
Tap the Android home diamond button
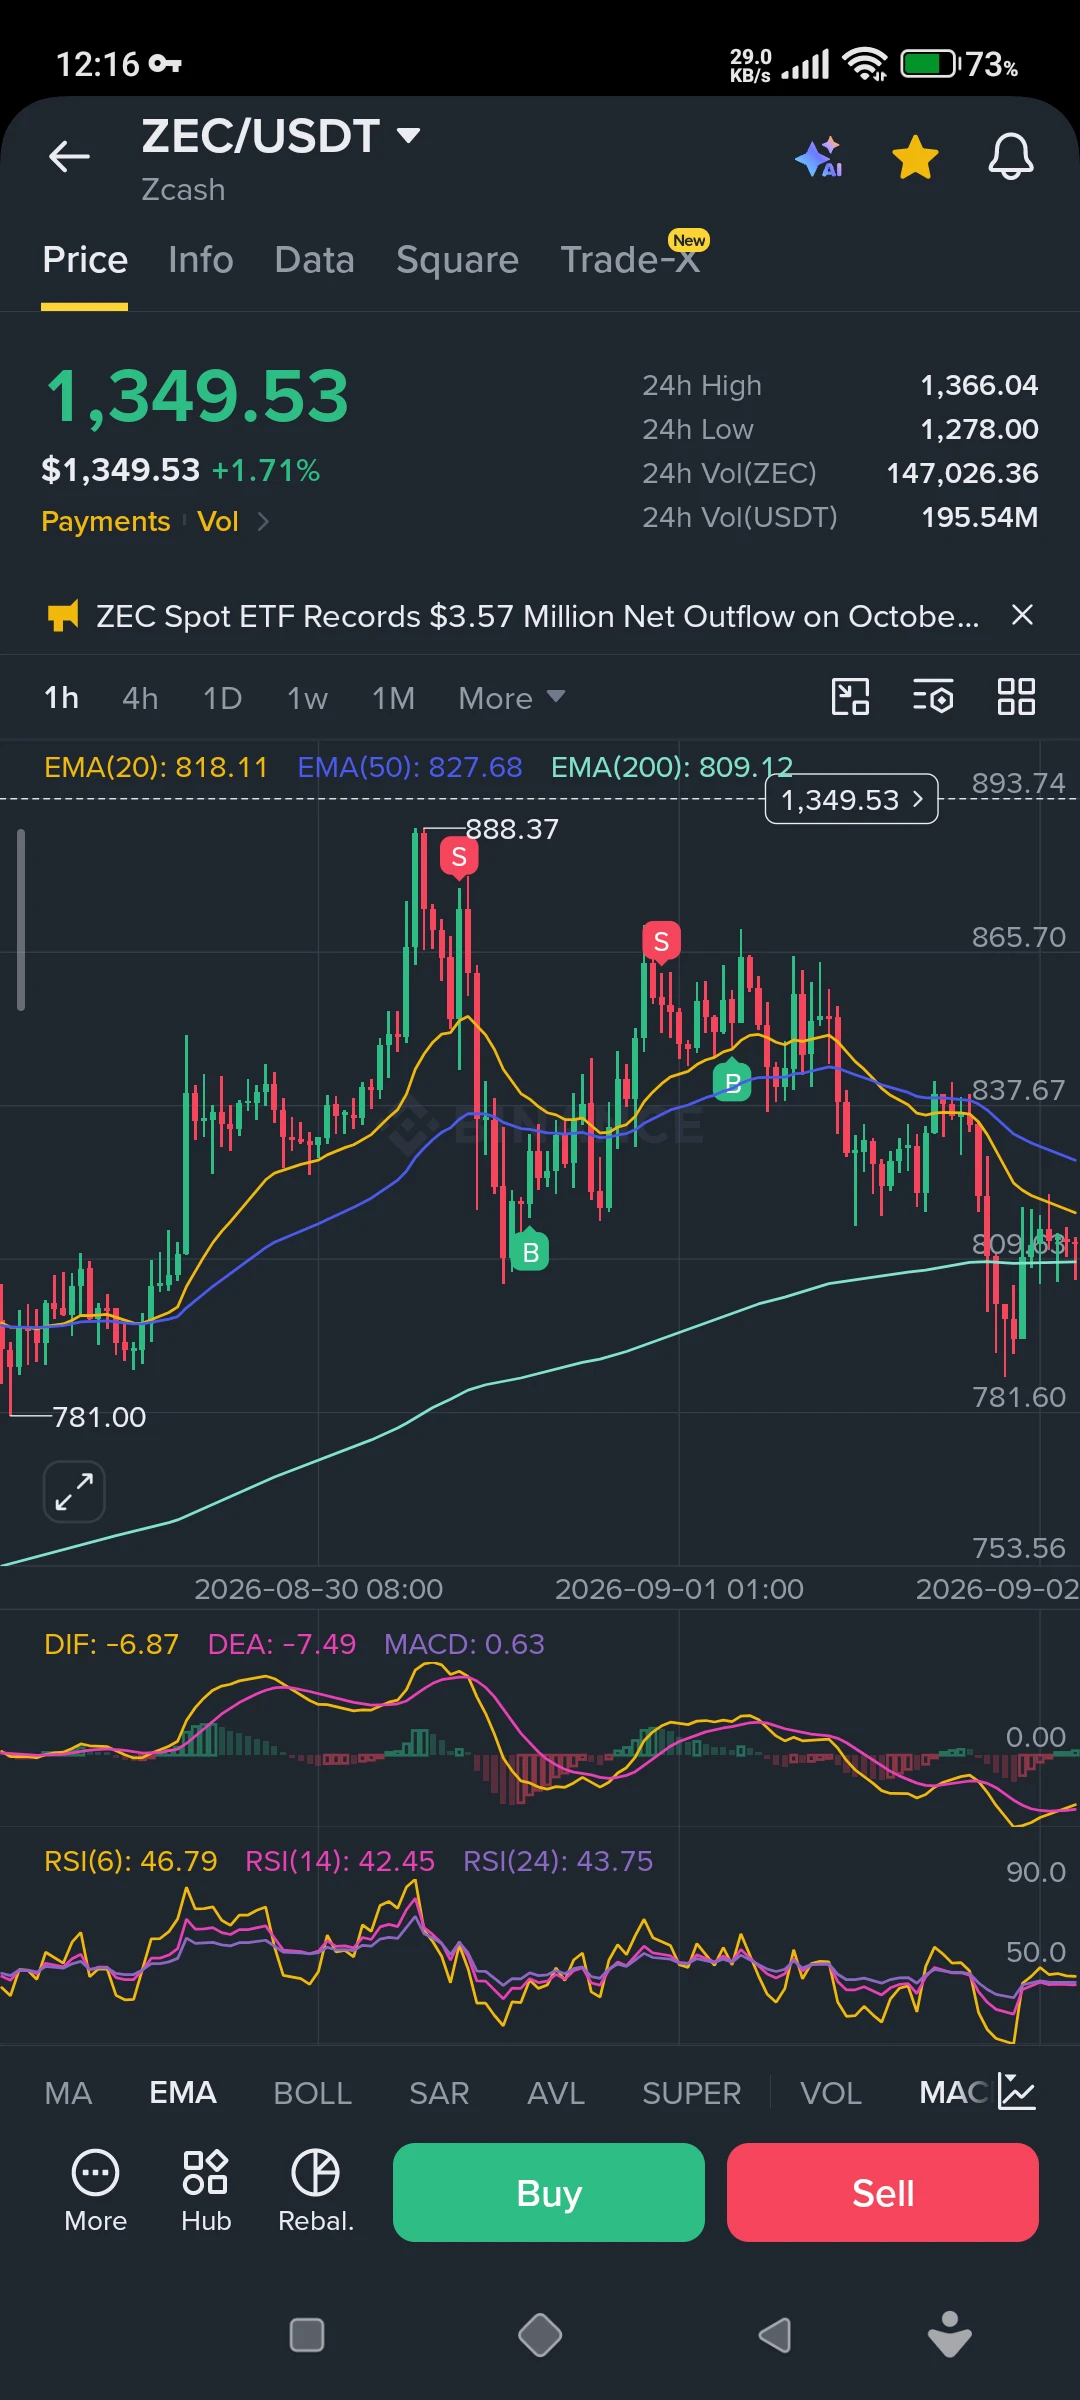[540, 2336]
